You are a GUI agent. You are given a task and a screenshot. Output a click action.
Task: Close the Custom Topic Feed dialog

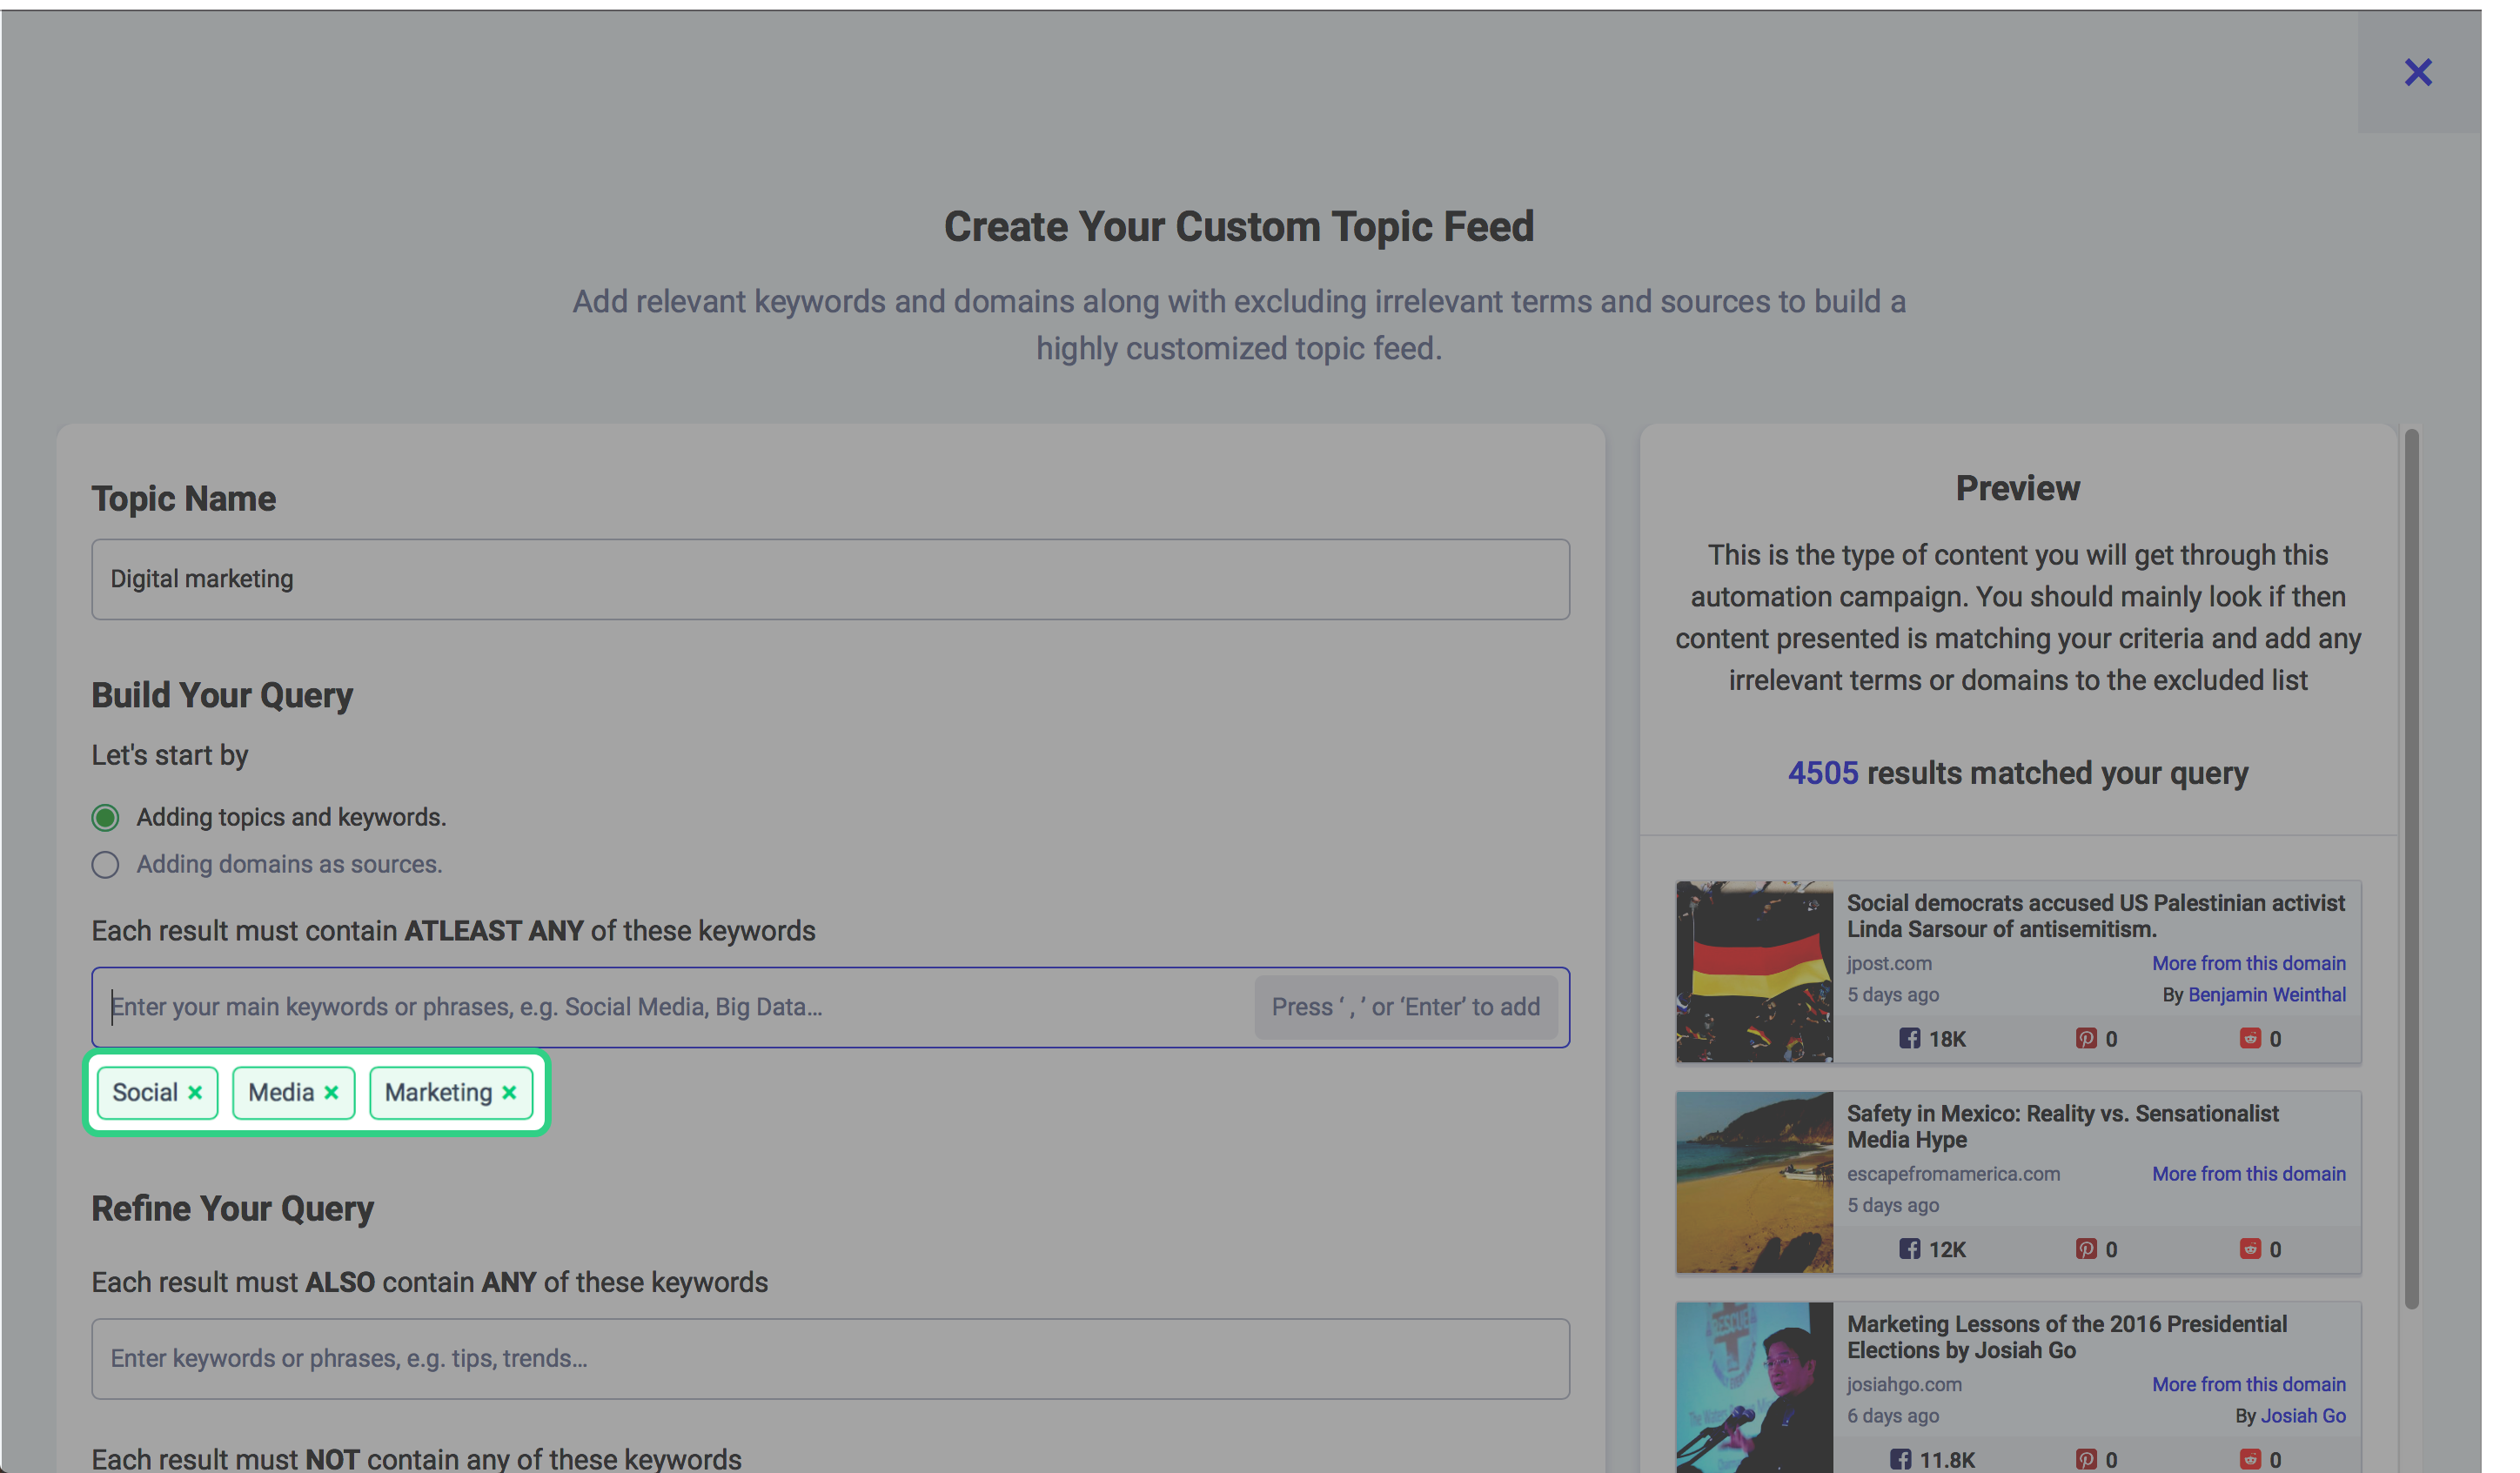pyautogui.click(x=2417, y=72)
